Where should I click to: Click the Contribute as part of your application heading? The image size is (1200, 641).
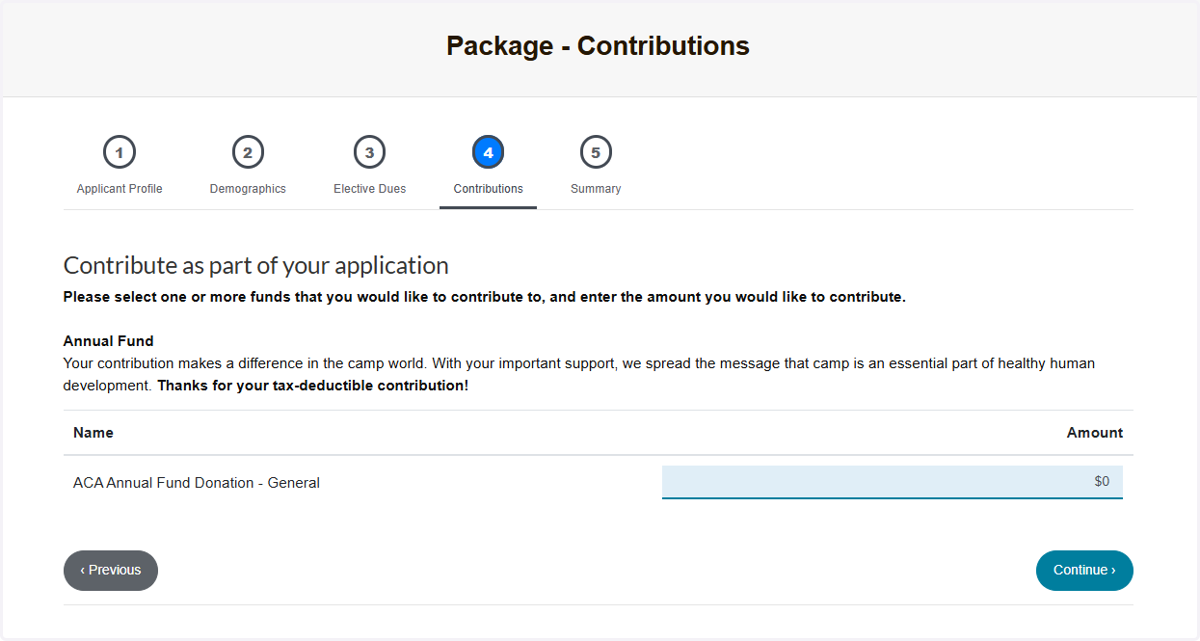[256, 265]
